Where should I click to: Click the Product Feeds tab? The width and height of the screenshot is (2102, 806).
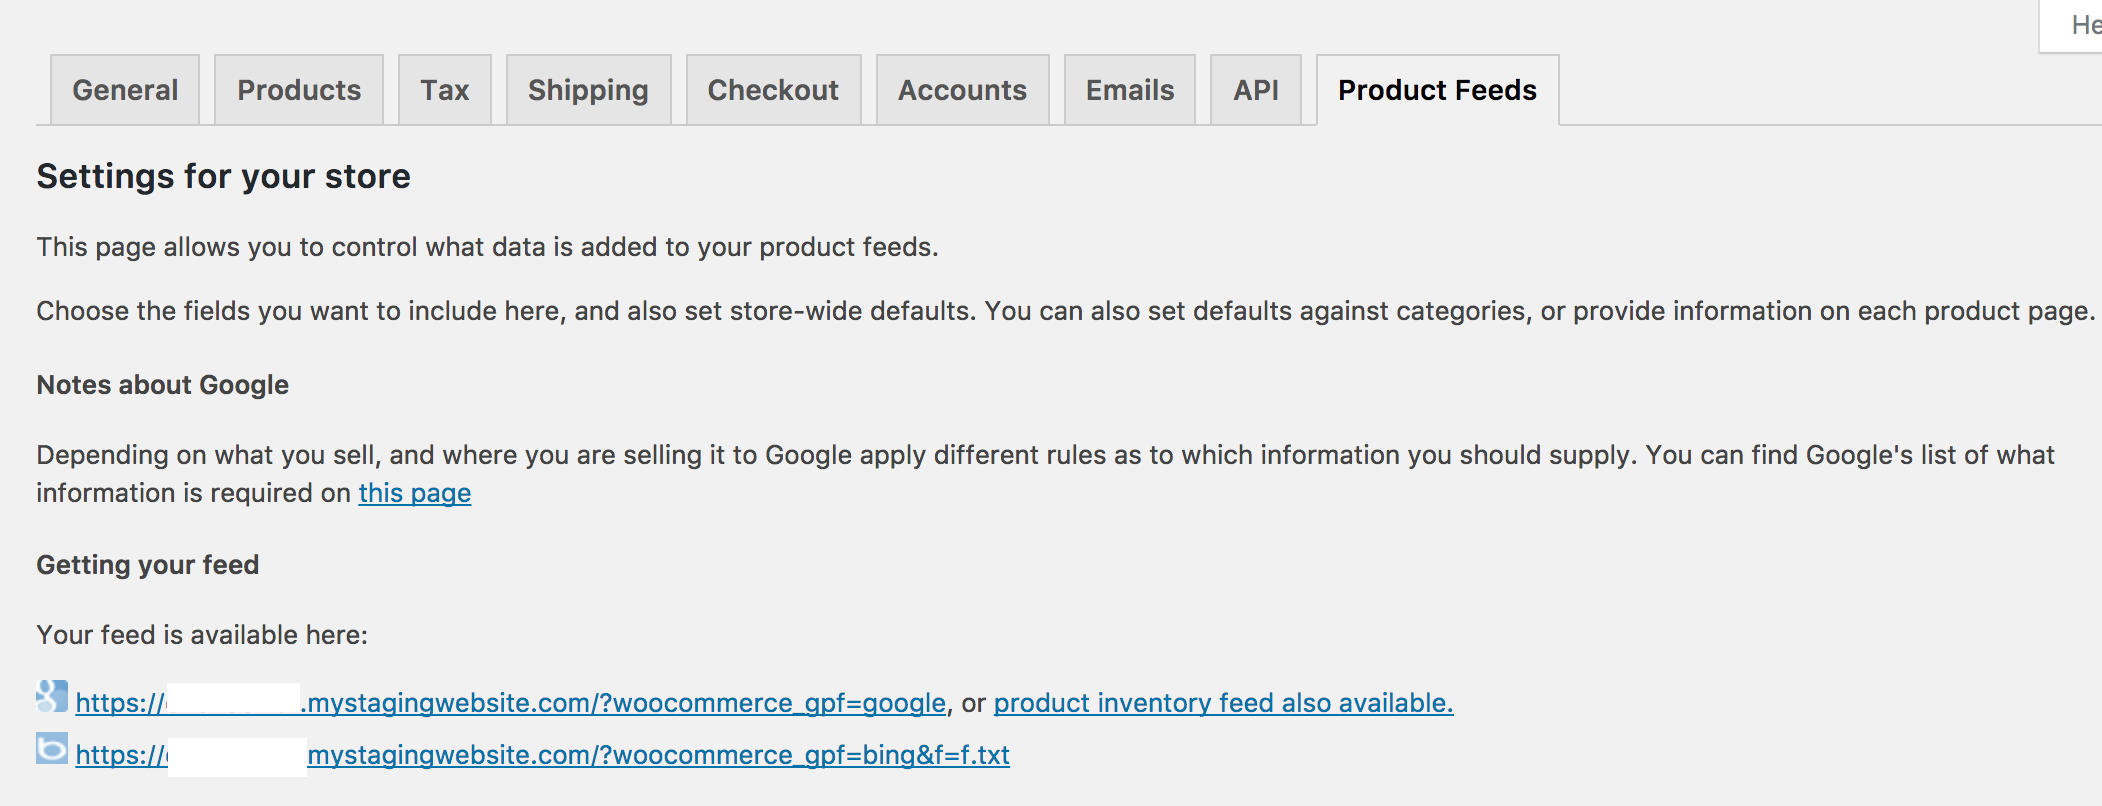click(x=1438, y=90)
